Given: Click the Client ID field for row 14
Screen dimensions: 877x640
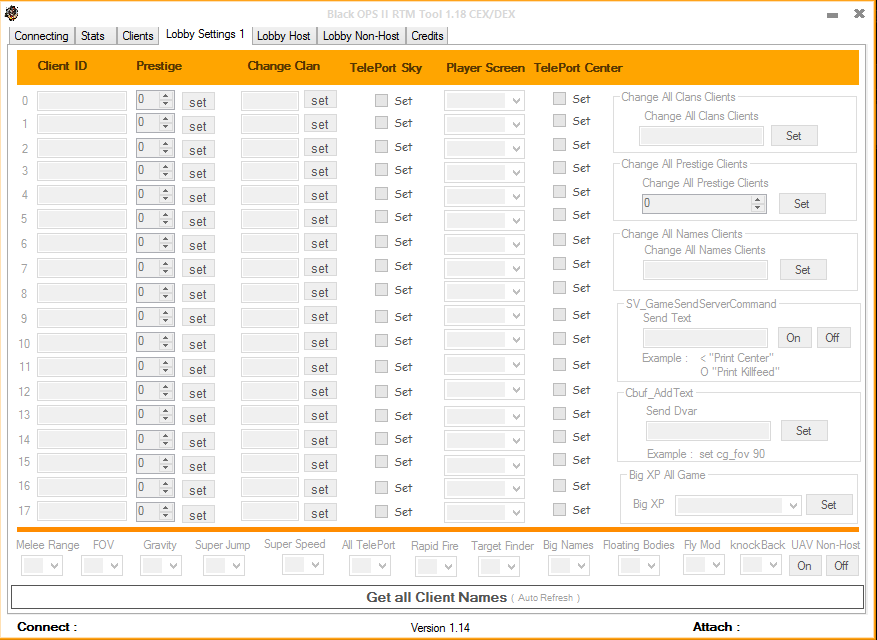Looking at the screenshot, I should [82, 440].
